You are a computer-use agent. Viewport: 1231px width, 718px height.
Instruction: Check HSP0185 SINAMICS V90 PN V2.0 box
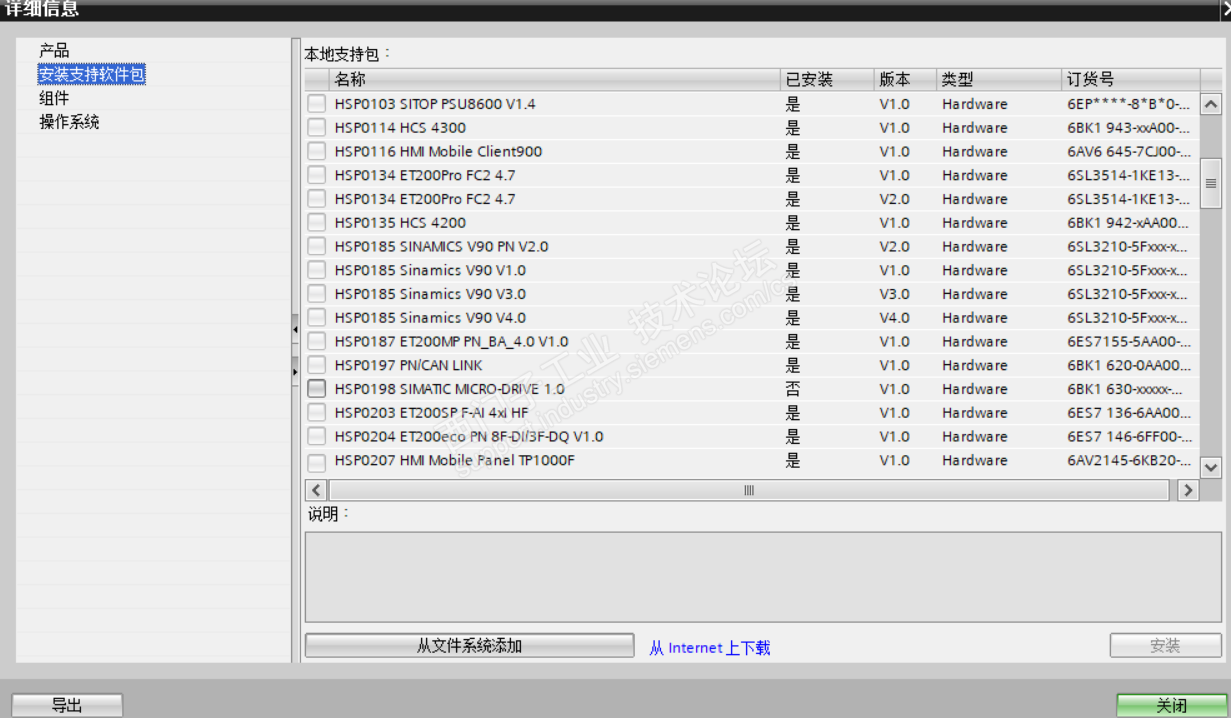click(317, 247)
